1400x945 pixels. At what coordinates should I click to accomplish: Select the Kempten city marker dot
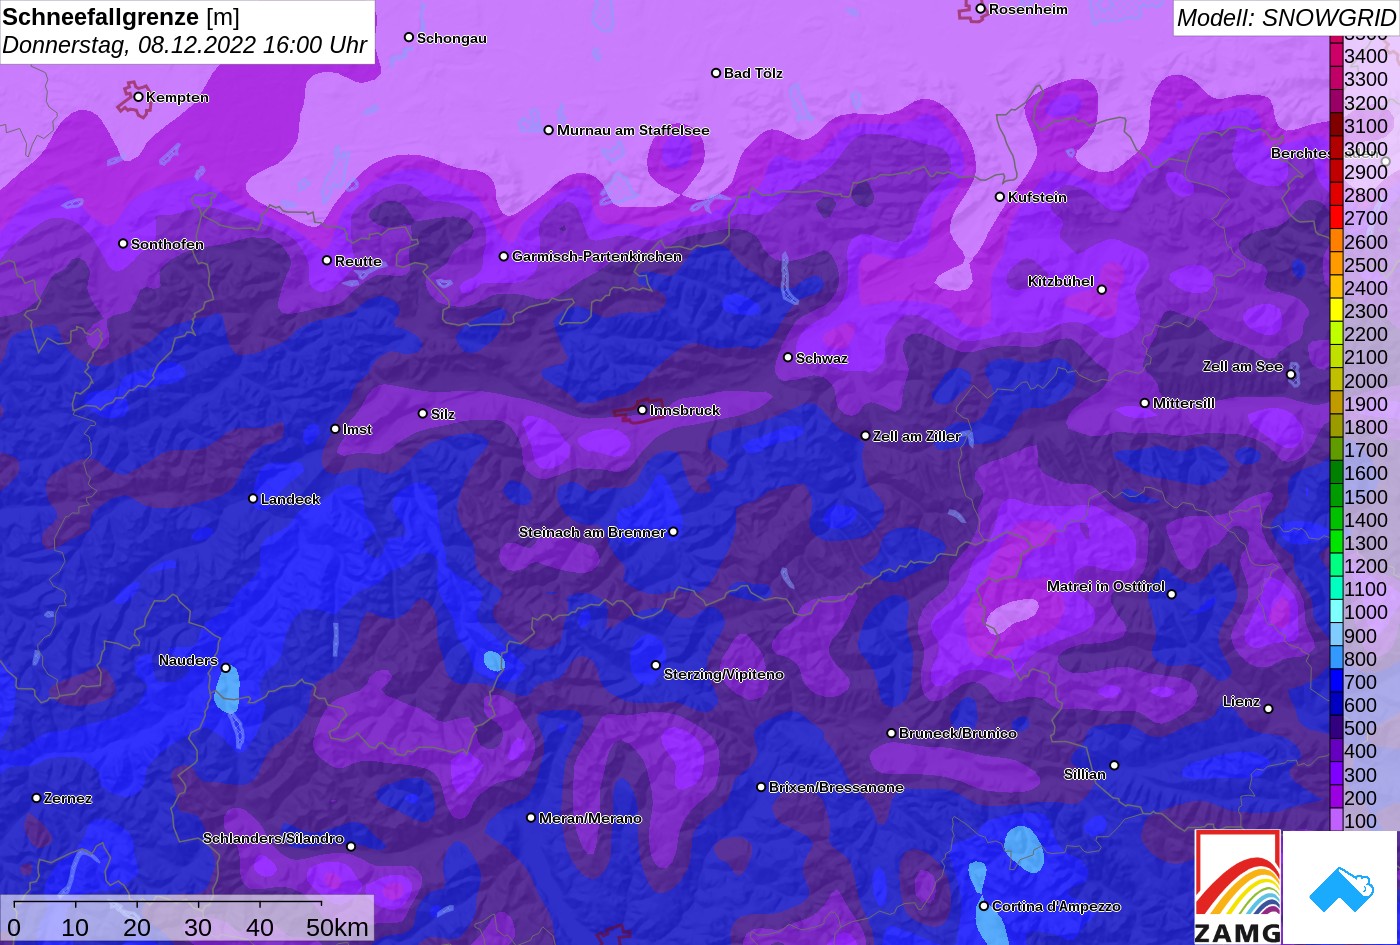pyautogui.click(x=138, y=97)
